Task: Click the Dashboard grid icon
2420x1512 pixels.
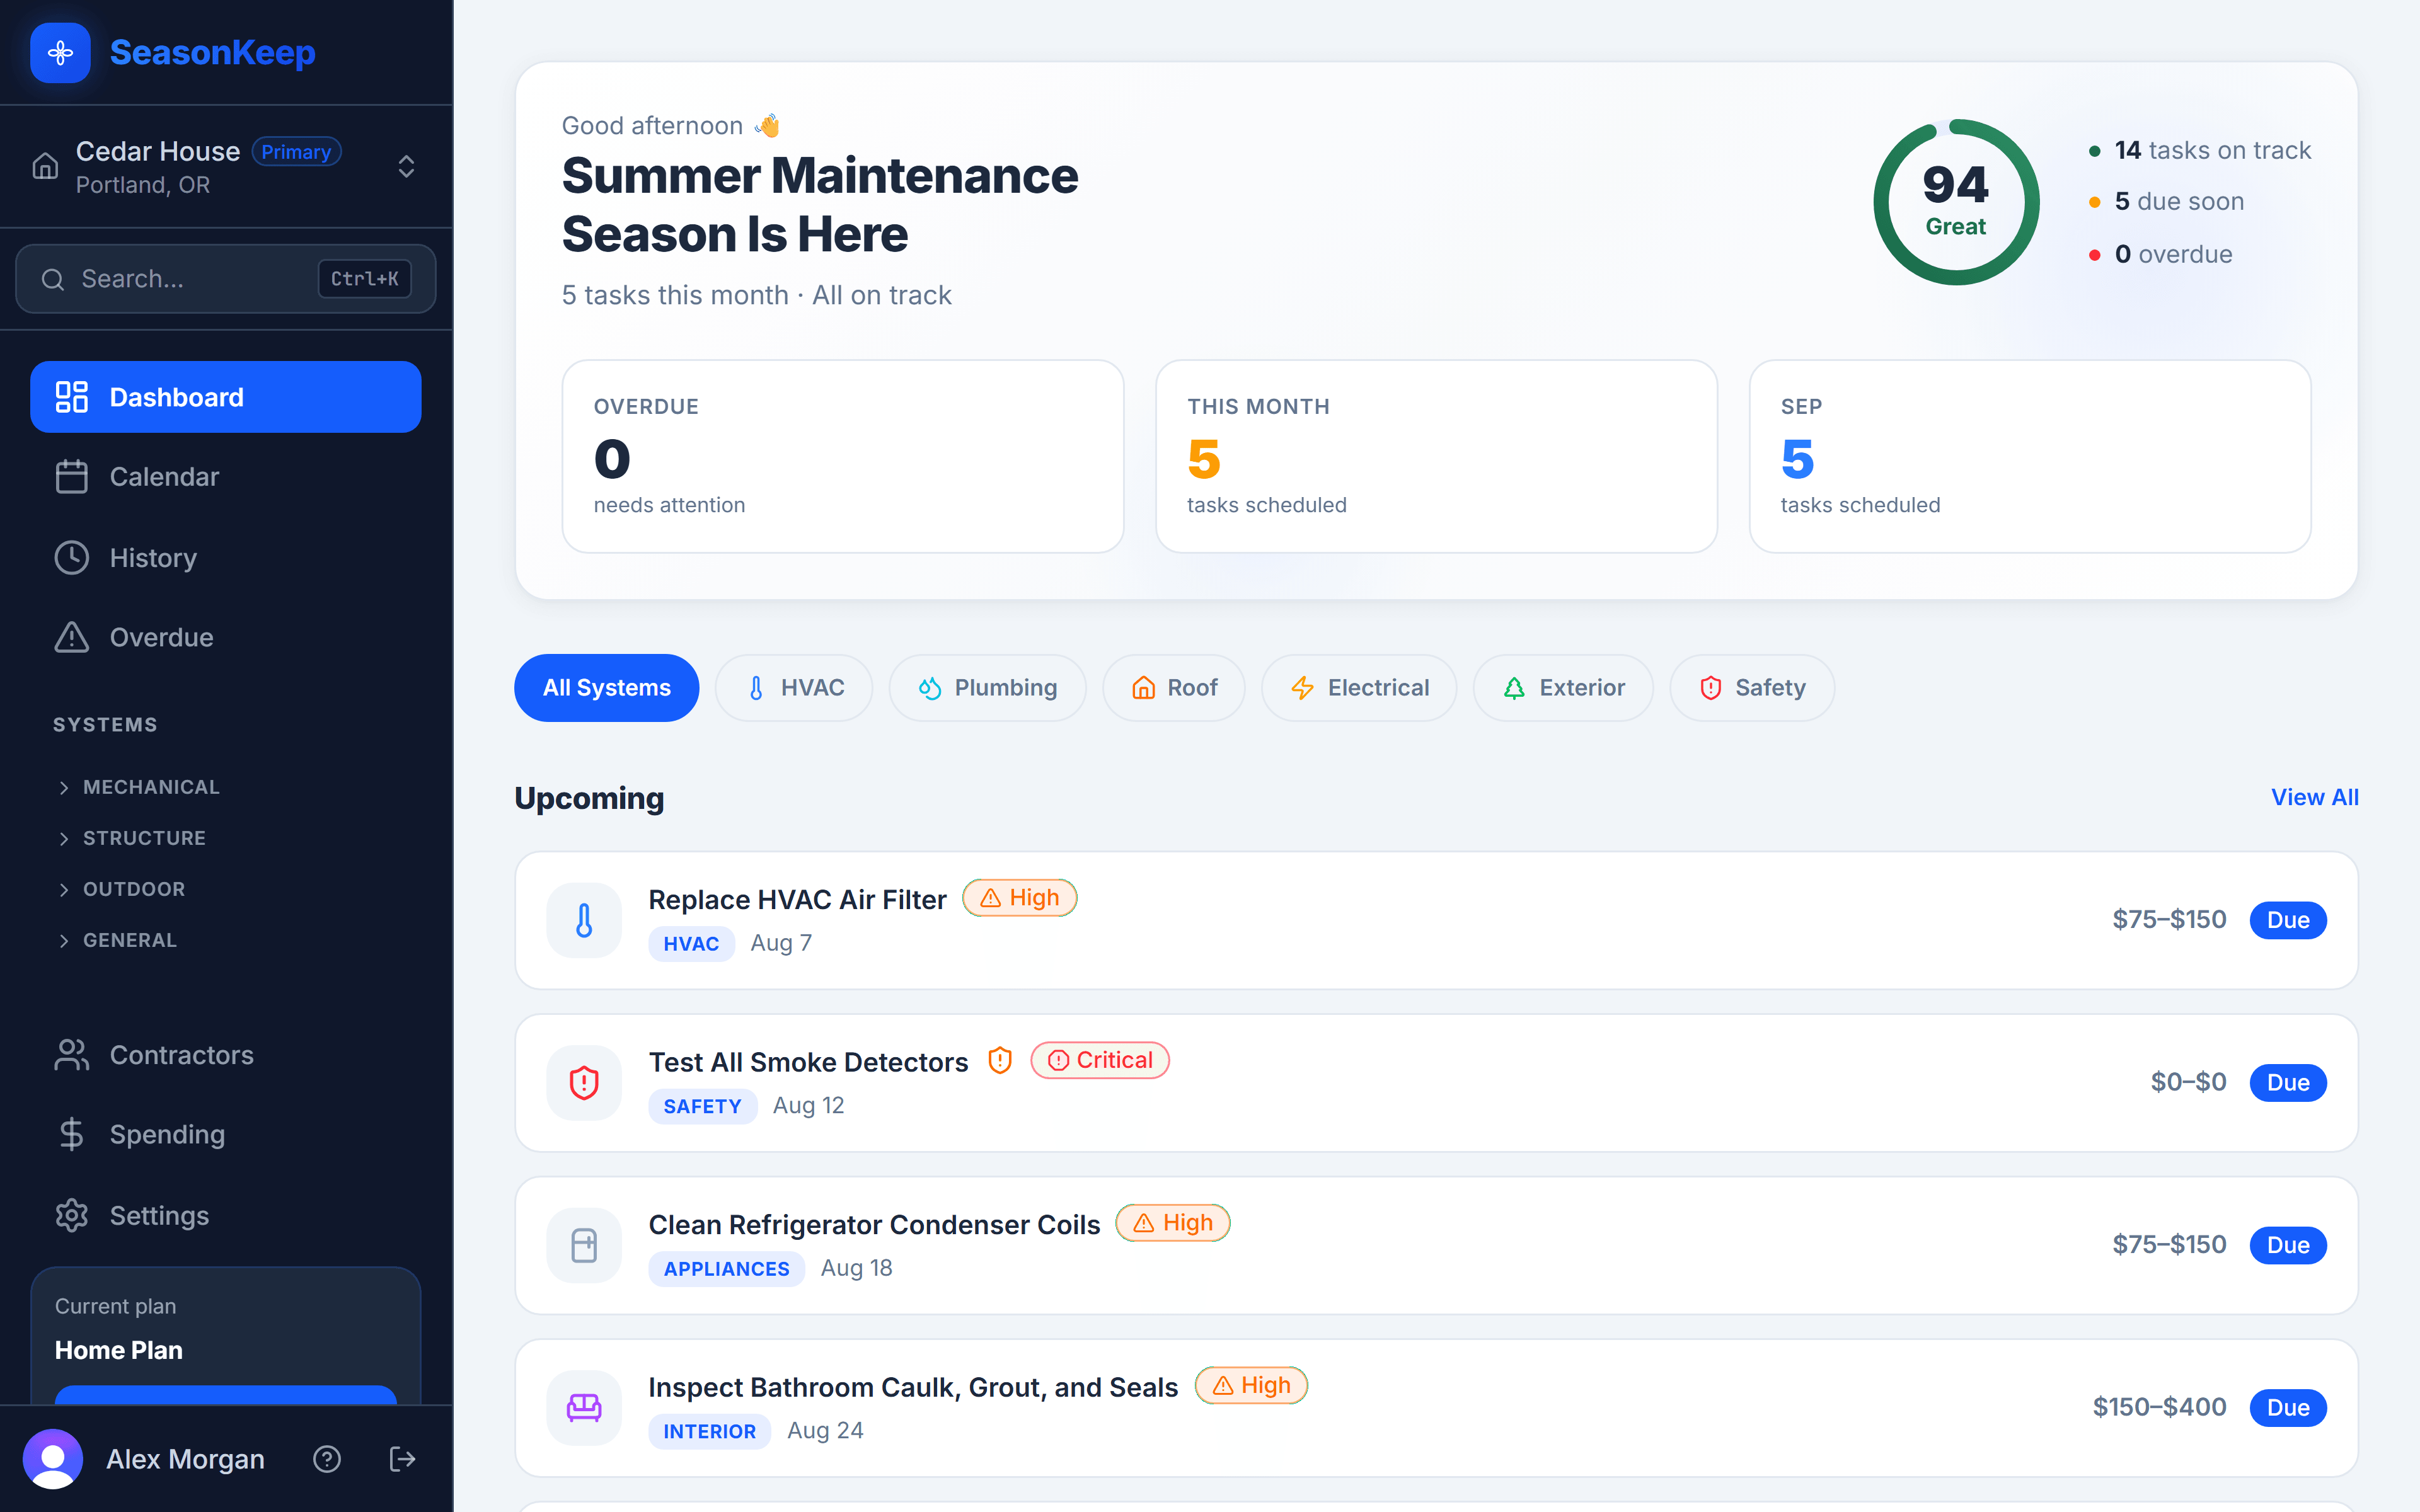Action: coord(72,397)
